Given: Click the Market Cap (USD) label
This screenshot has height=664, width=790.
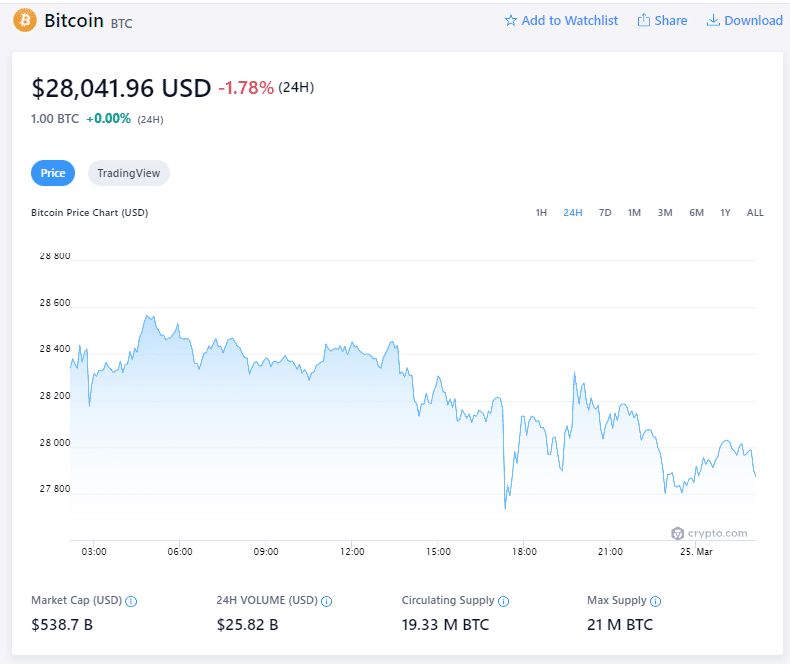Looking at the screenshot, I should [x=77, y=601].
